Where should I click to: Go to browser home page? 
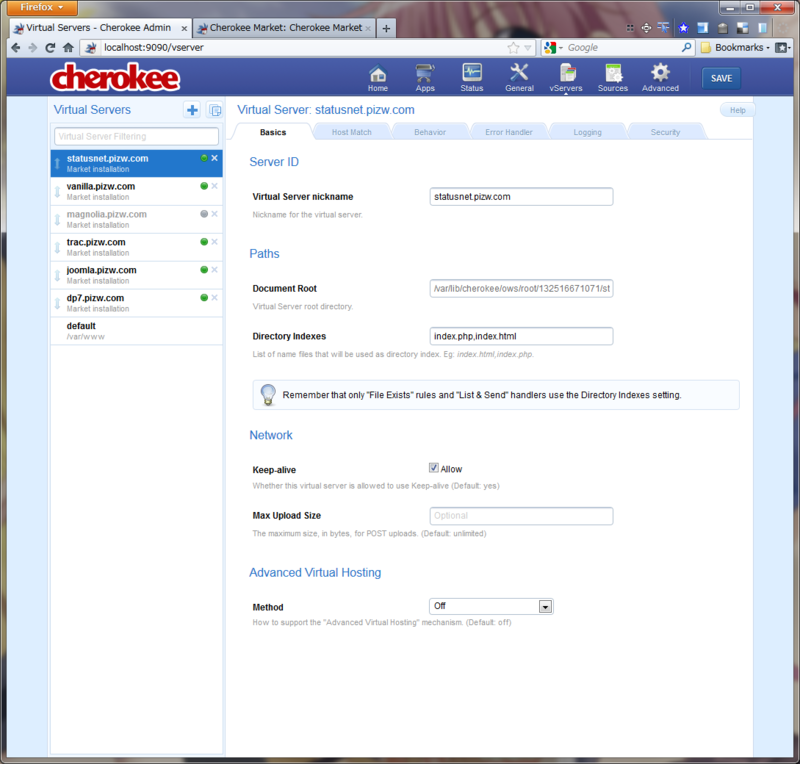(x=68, y=47)
